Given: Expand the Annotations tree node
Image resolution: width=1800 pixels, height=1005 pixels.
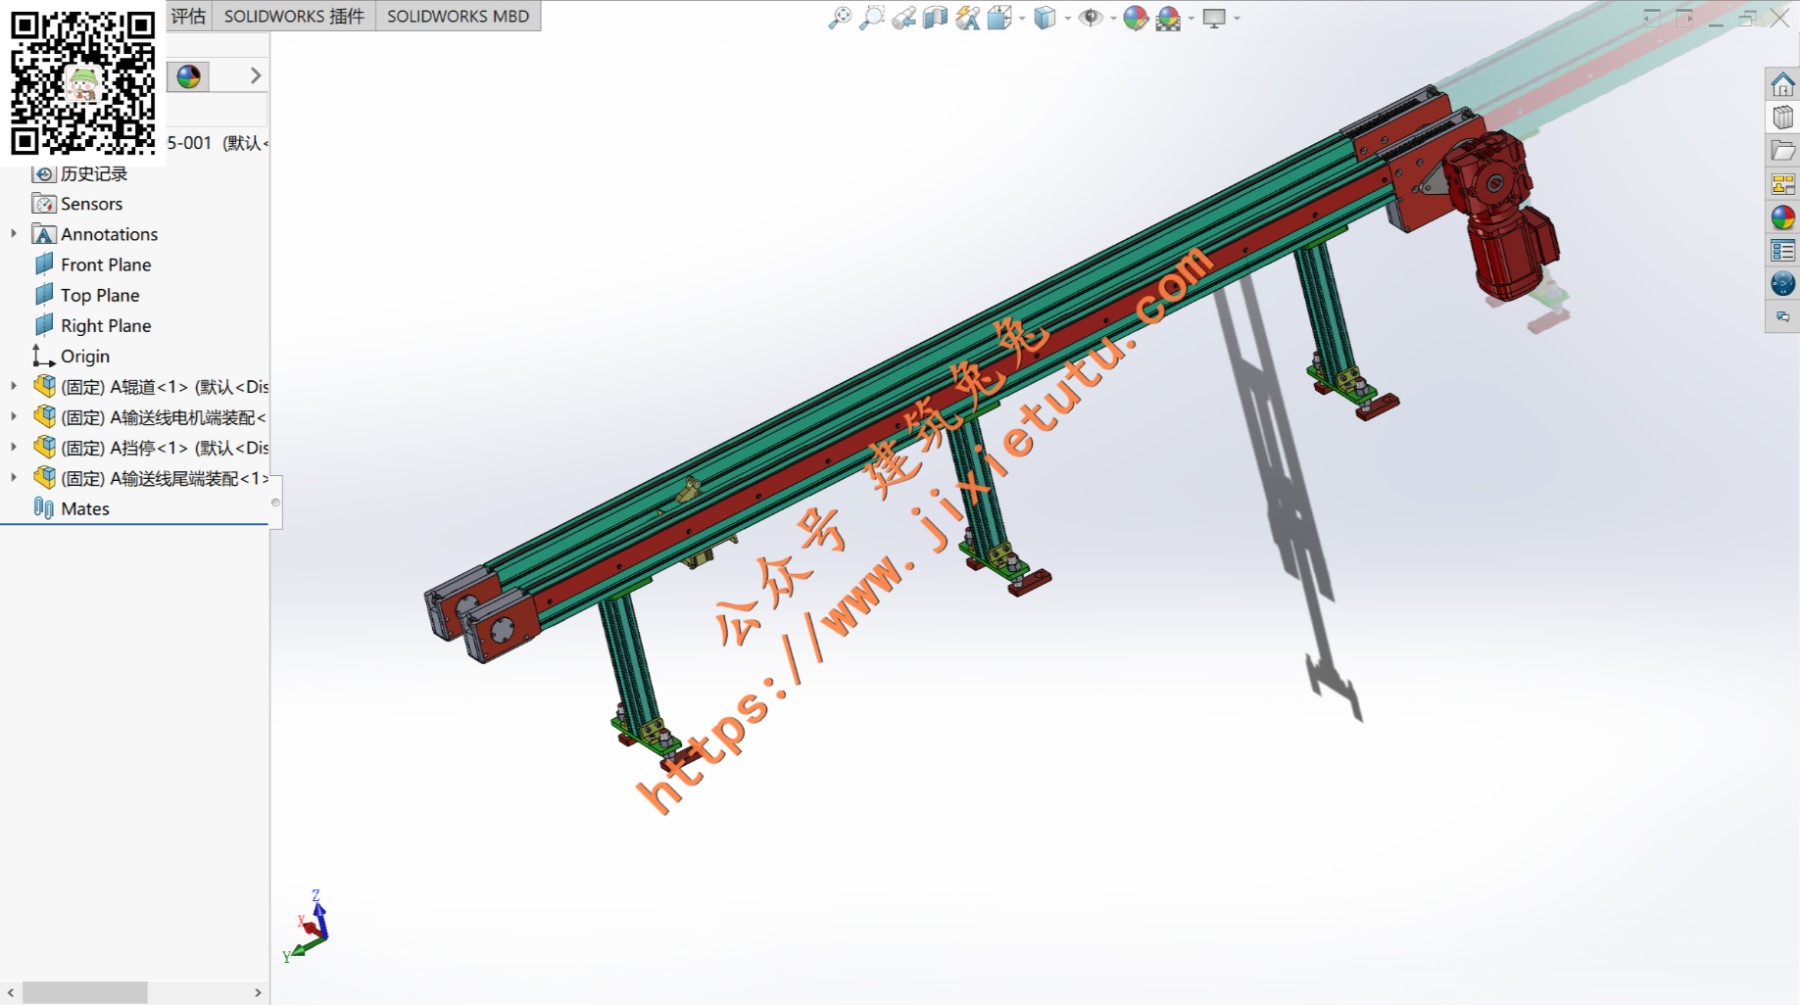Looking at the screenshot, I should click(14, 234).
